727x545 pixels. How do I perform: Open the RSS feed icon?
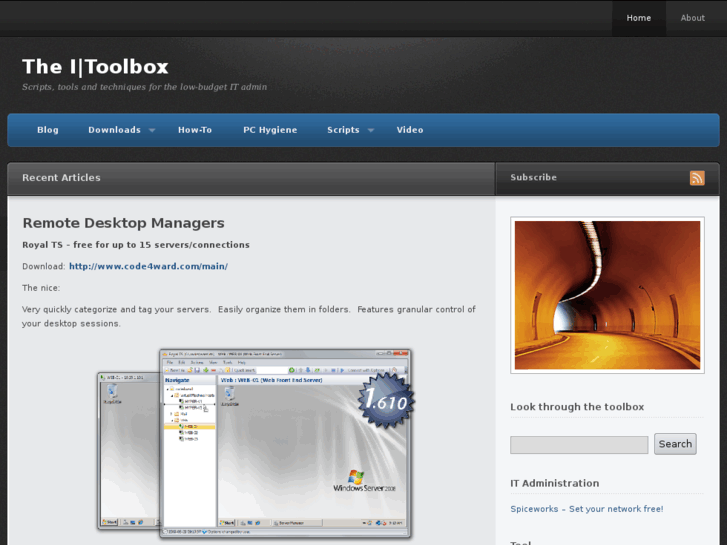(697, 178)
